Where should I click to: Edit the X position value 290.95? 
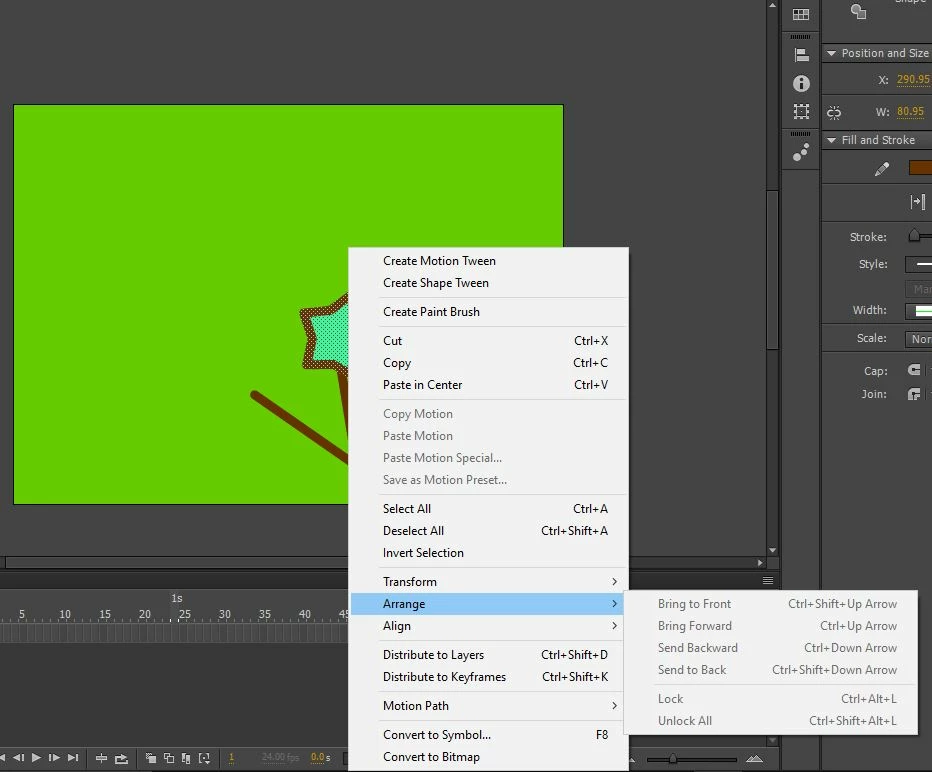tap(913, 79)
